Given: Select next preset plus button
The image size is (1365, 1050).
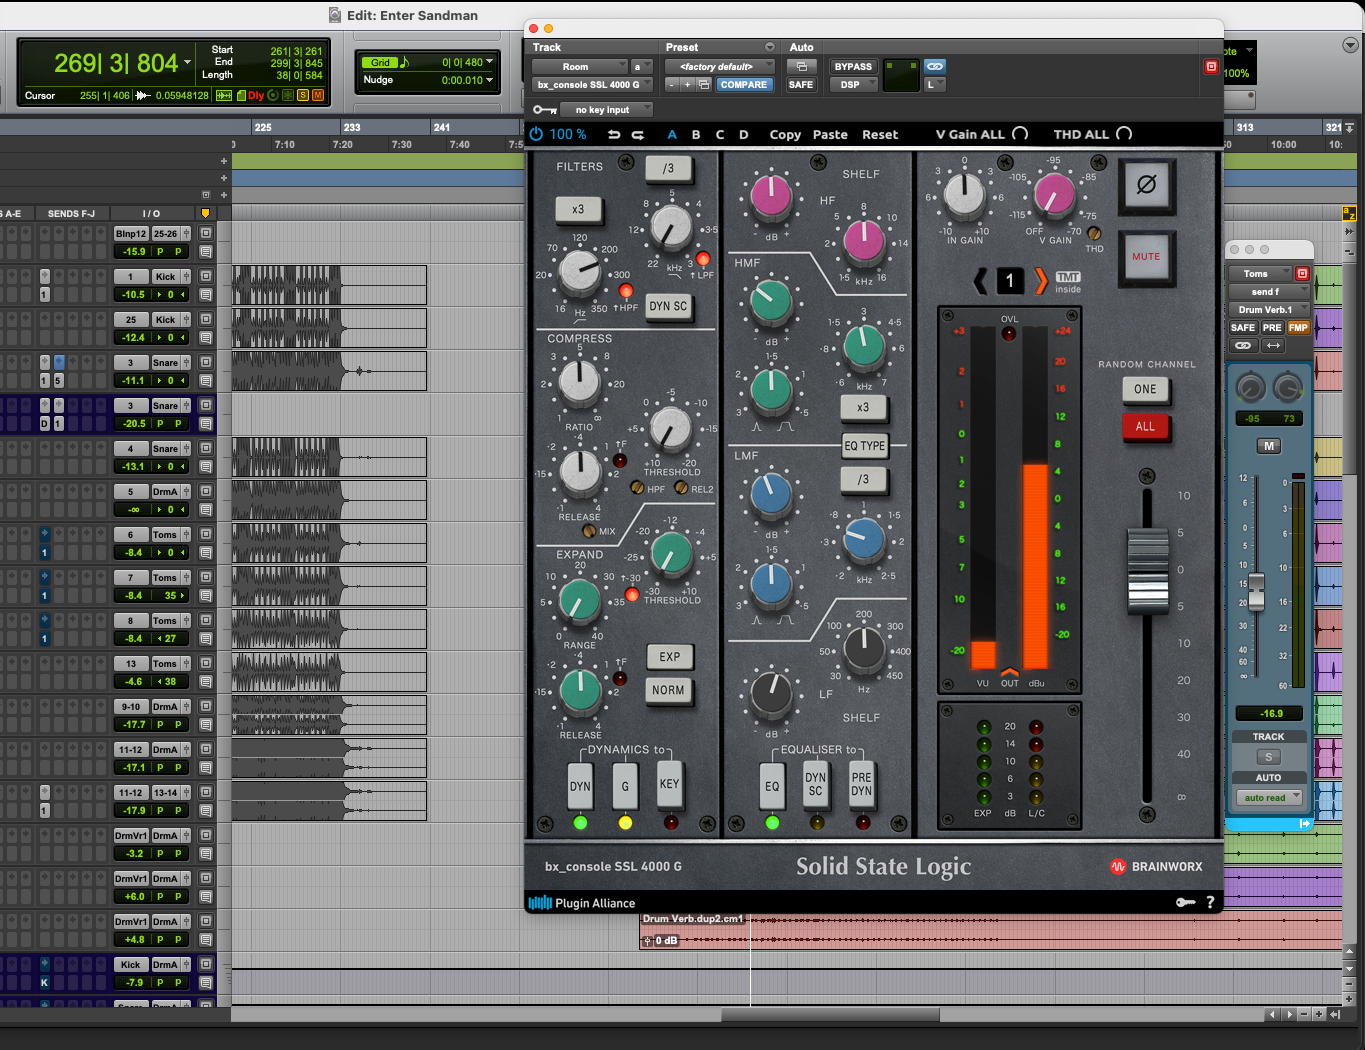Looking at the screenshot, I should [x=688, y=85].
